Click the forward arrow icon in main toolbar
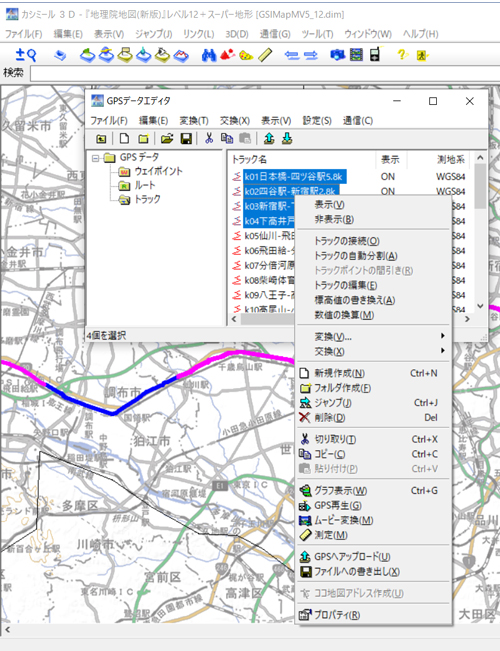Screen dimensions: 500x651 click(311, 55)
